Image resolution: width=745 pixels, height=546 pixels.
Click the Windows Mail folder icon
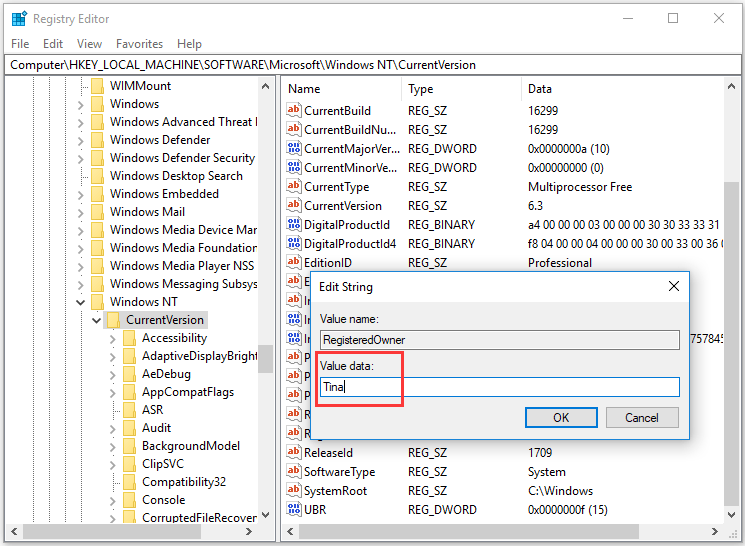97,212
